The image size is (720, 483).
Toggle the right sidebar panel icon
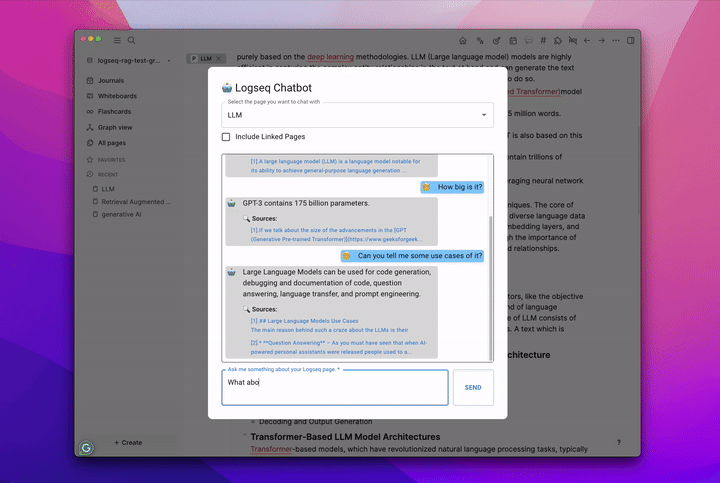631,40
